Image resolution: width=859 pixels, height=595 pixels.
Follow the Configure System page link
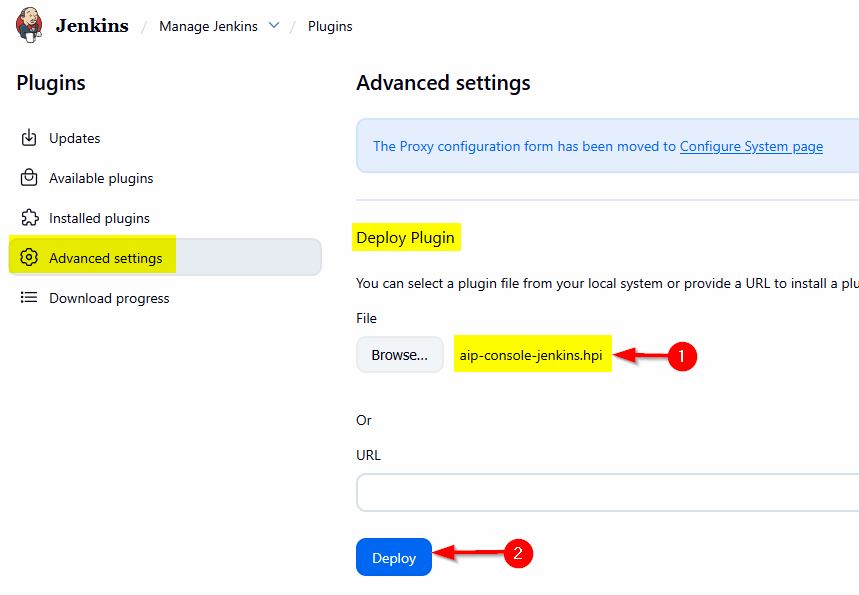pyautogui.click(x=751, y=146)
